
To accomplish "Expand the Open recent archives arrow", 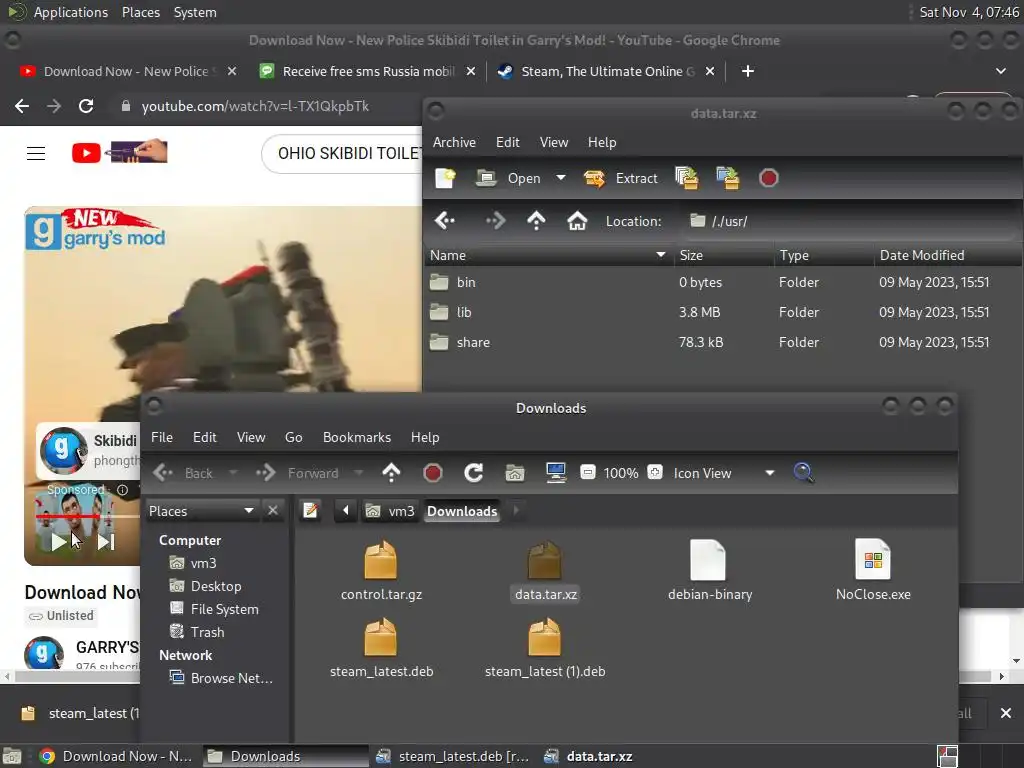I will [560, 178].
